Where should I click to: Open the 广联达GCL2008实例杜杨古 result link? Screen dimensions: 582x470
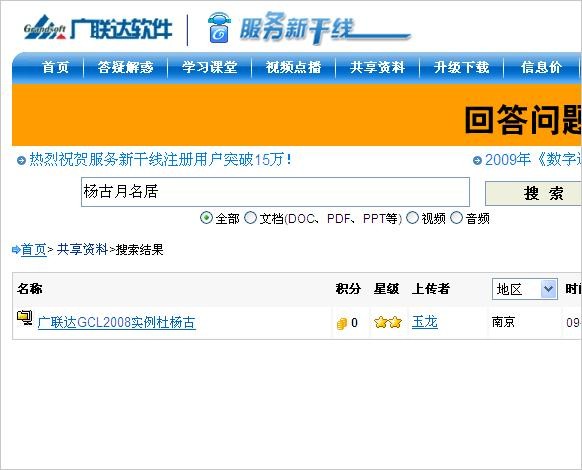tap(117, 322)
